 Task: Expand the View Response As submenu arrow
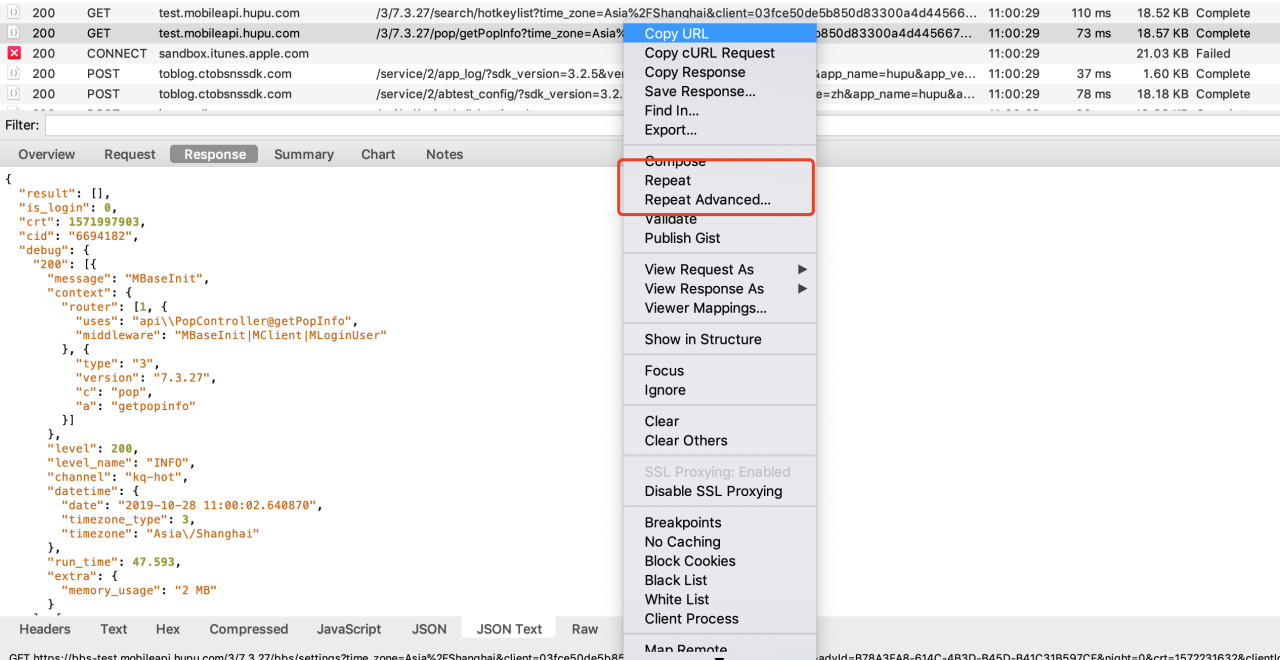[x=802, y=289]
